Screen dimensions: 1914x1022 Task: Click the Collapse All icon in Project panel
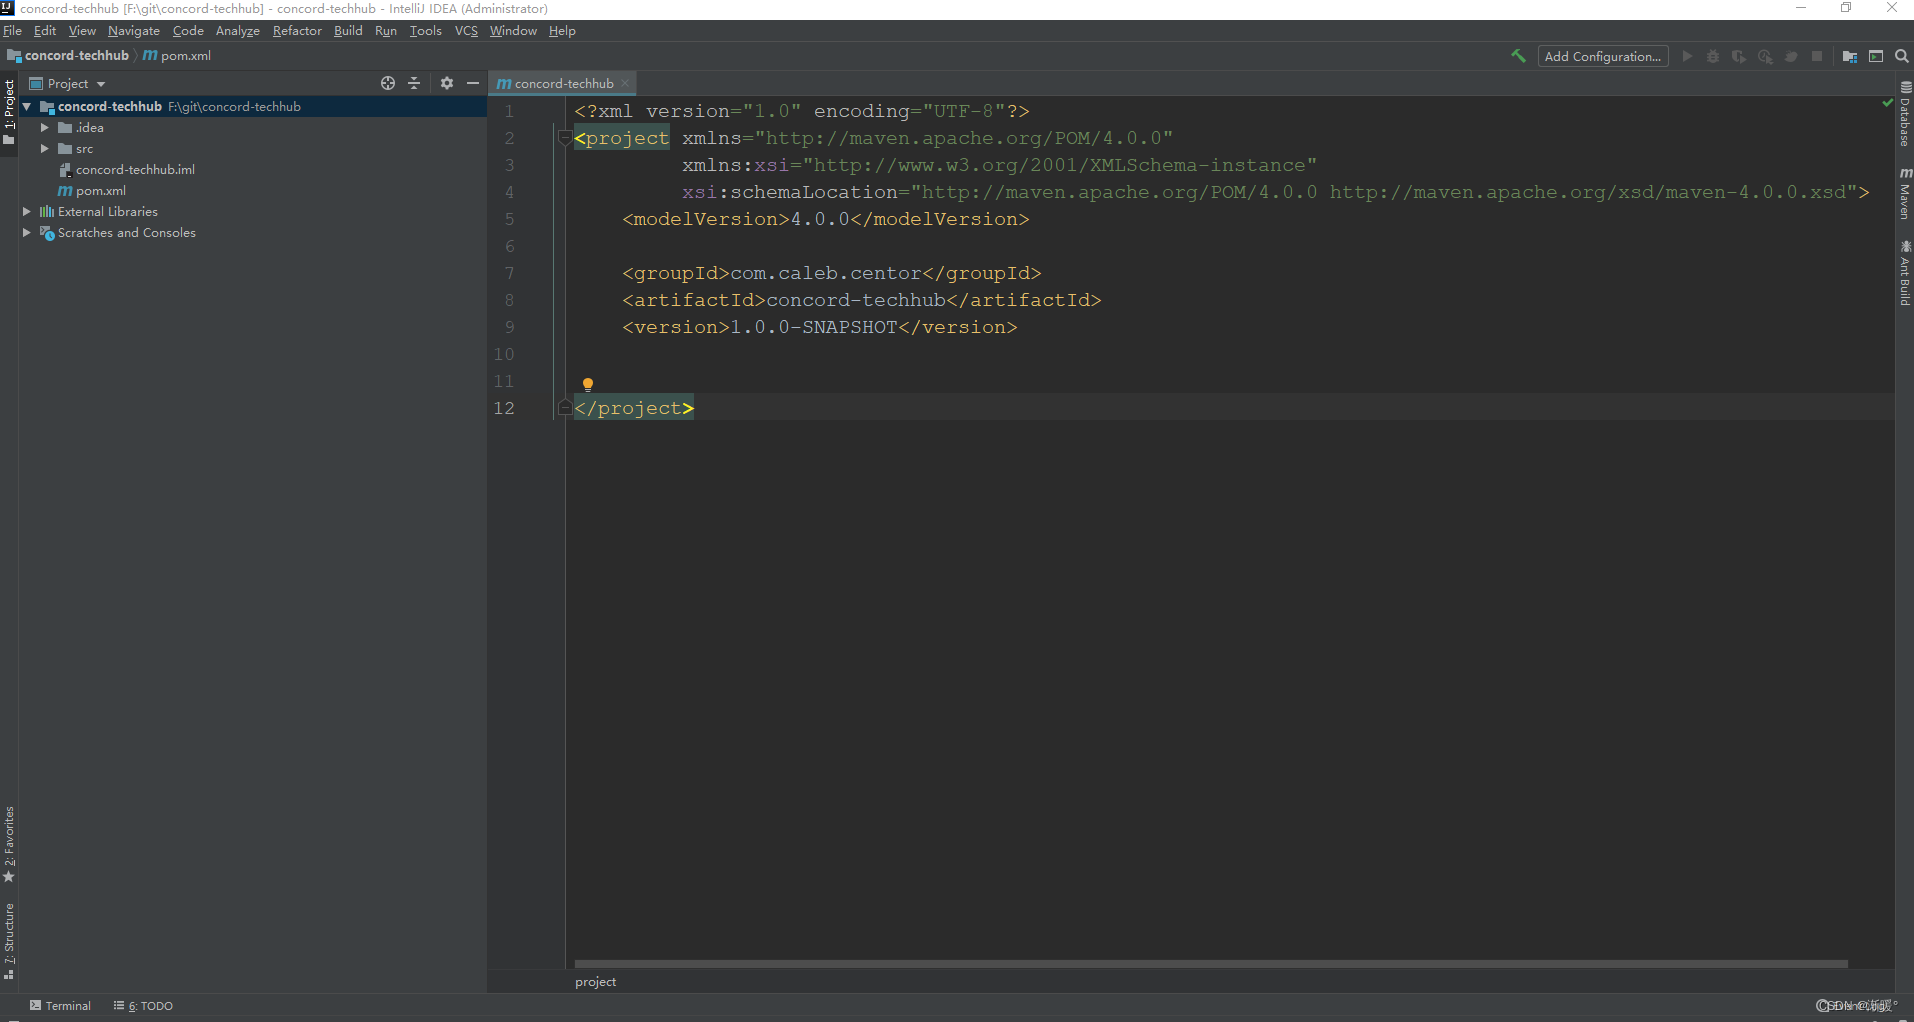coord(414,83)
